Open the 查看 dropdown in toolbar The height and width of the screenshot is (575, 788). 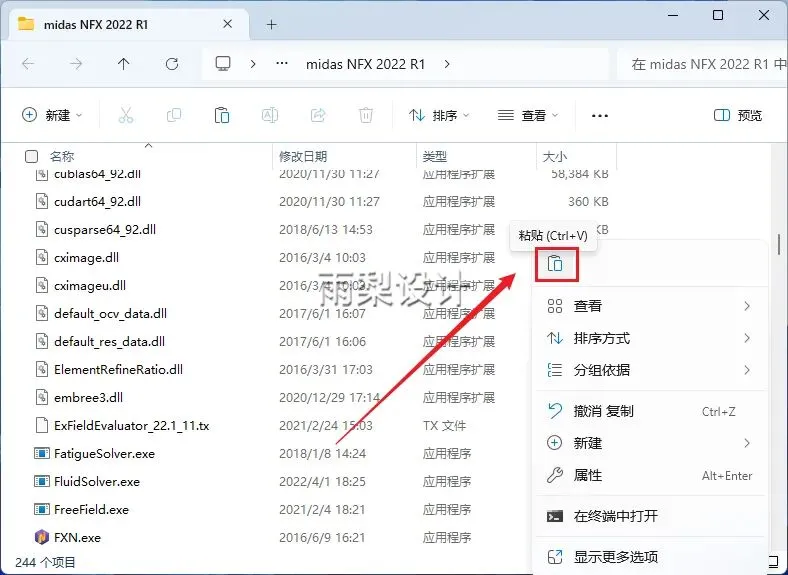coord(528,115)
